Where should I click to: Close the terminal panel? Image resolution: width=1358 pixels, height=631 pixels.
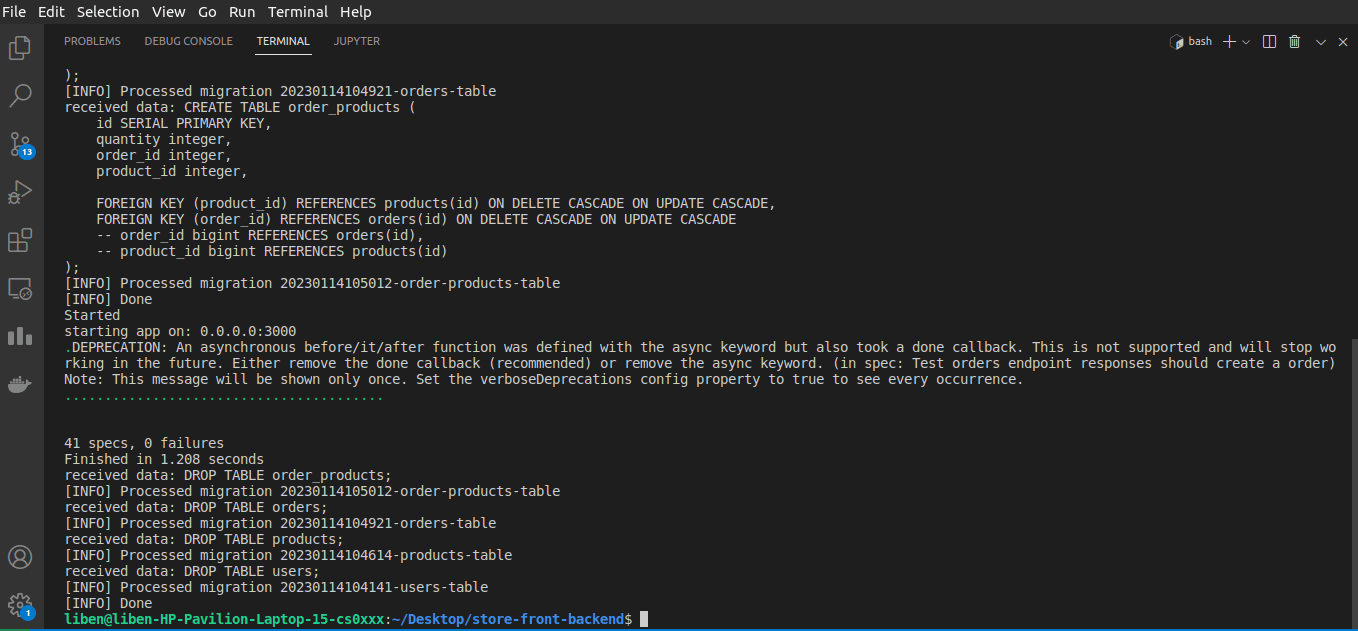[1341, 42]
